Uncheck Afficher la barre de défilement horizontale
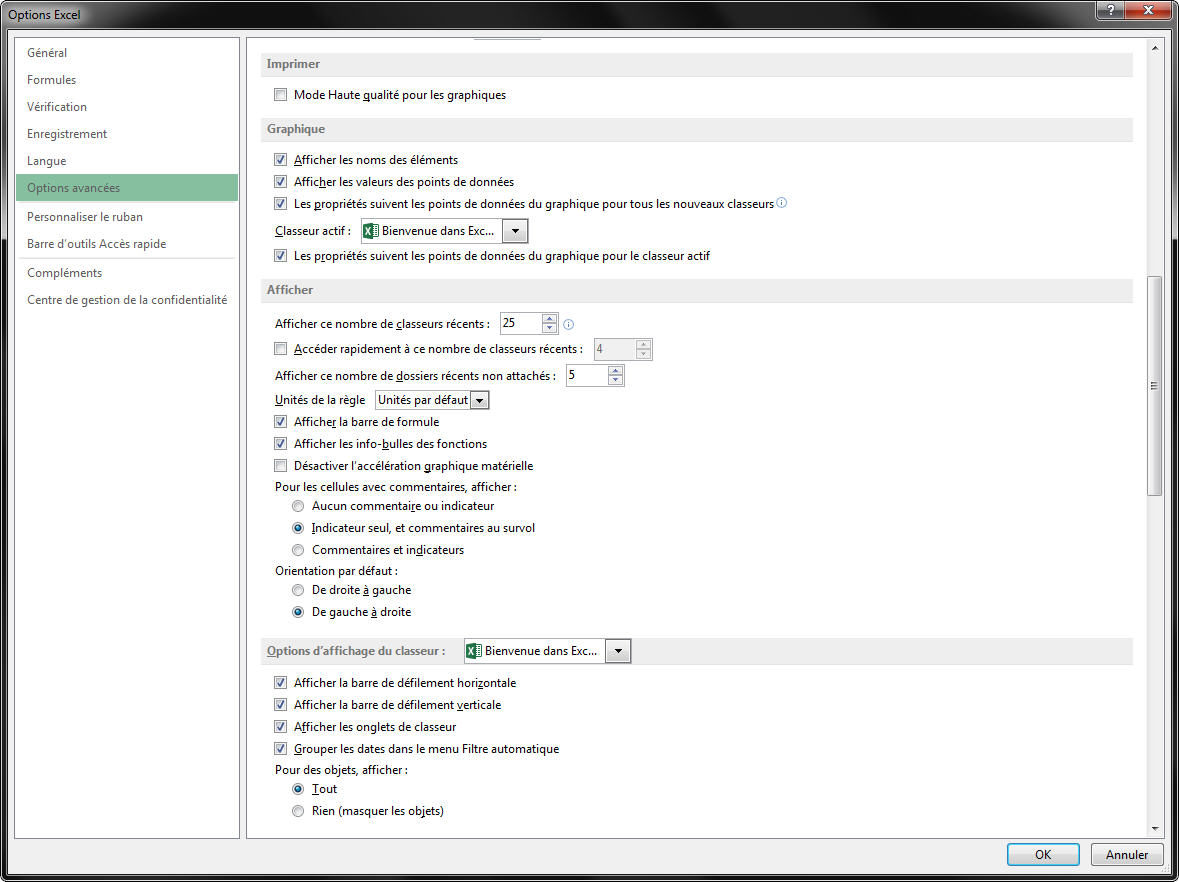 click(280, 683)
